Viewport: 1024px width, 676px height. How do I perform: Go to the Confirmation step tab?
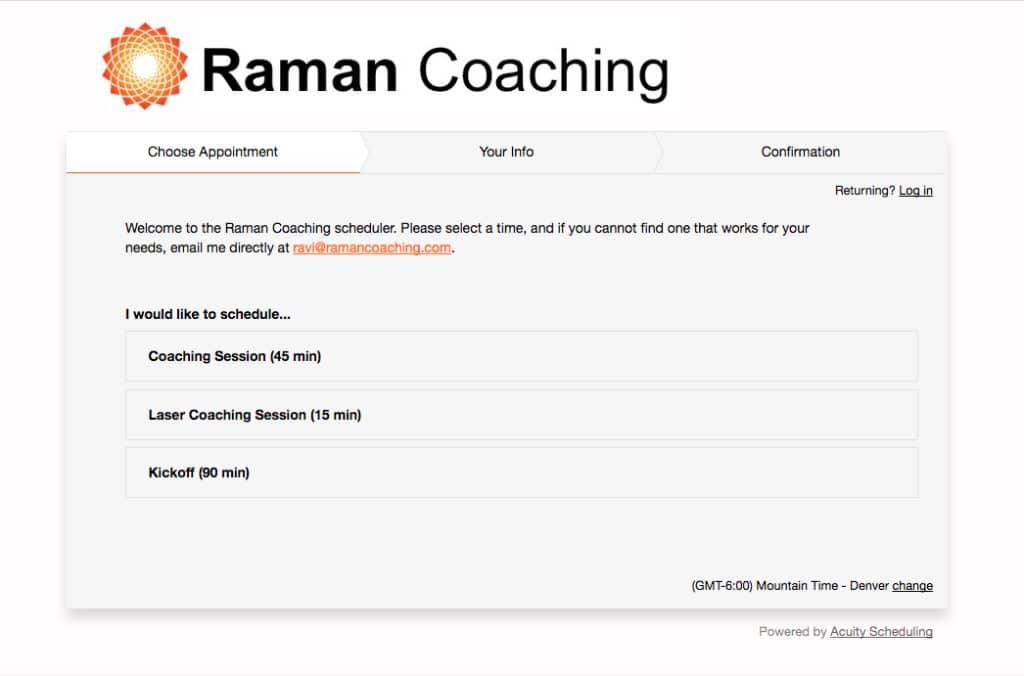[801, 152]
